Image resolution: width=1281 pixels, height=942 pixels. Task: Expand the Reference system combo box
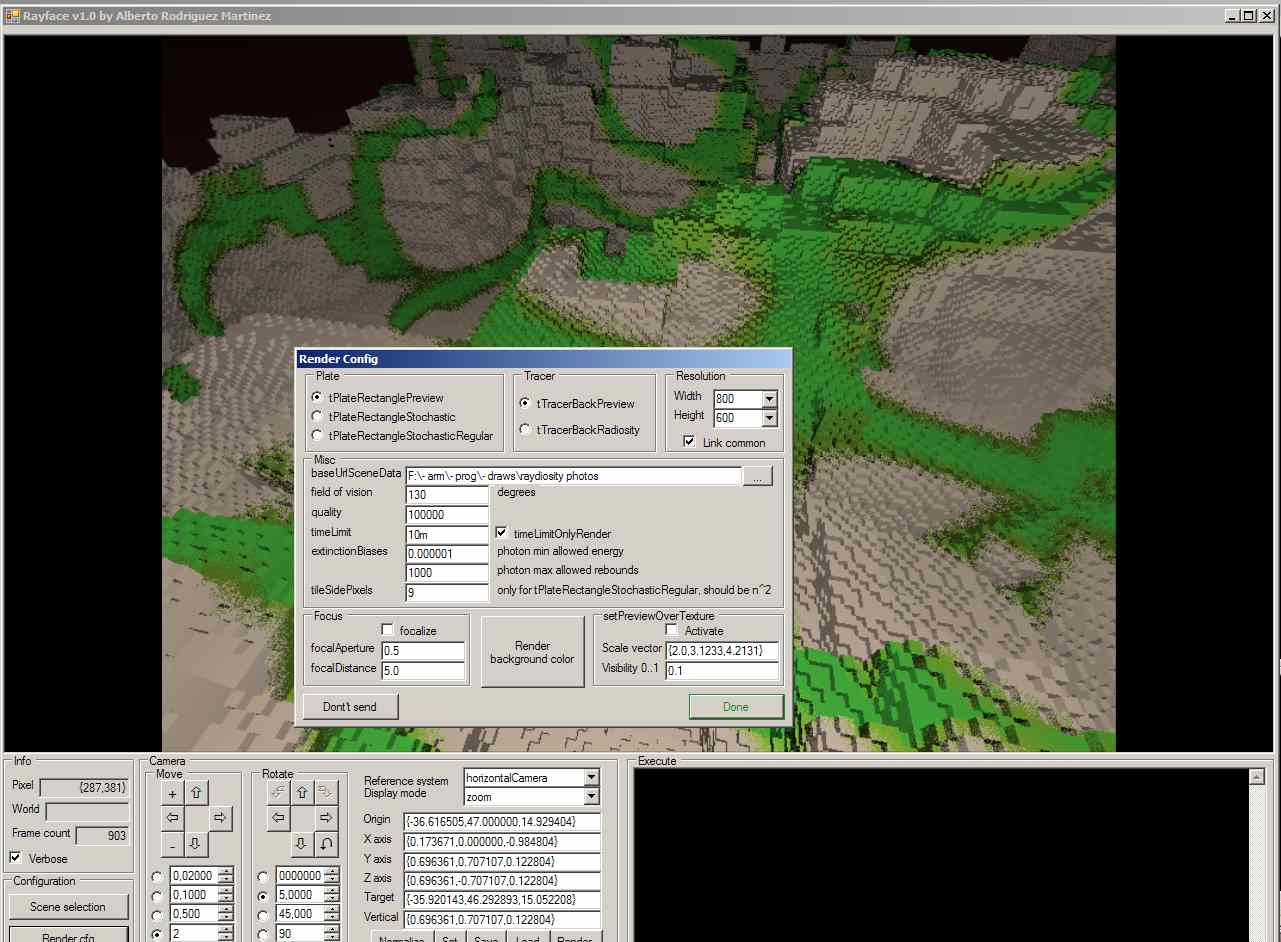coord(591,778)
